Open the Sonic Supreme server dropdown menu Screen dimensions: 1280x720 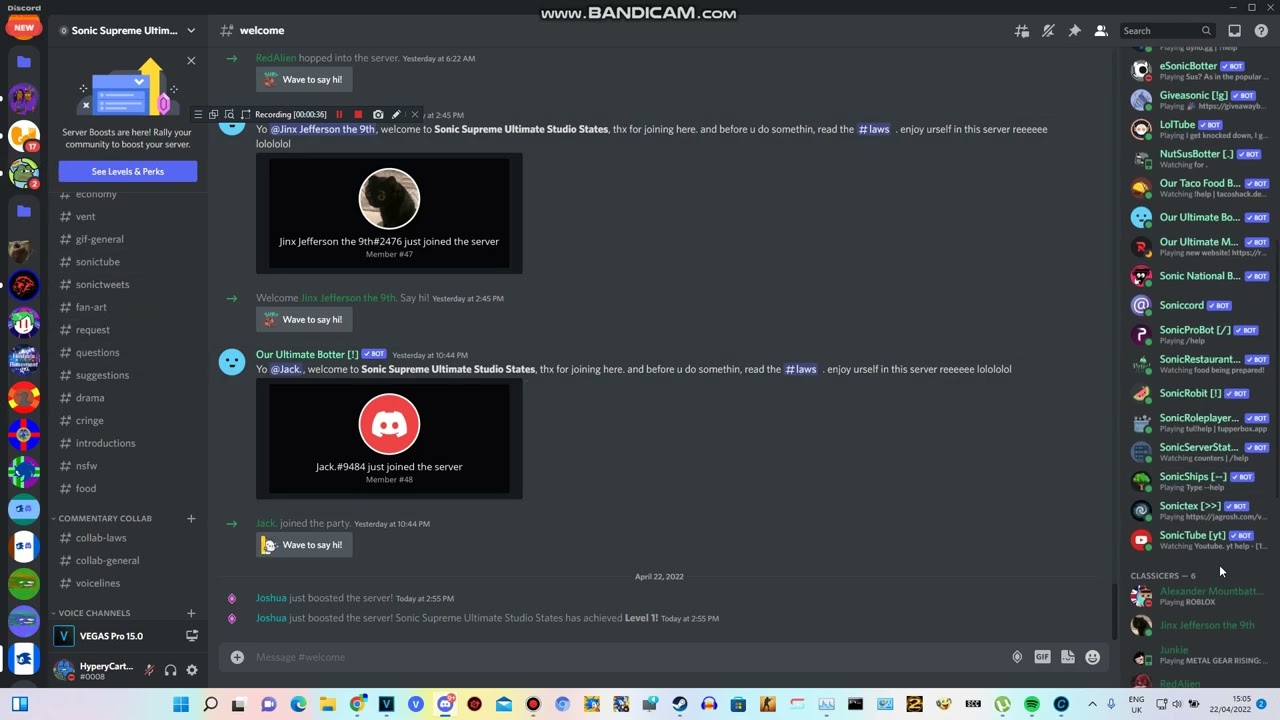coord(191,31)
